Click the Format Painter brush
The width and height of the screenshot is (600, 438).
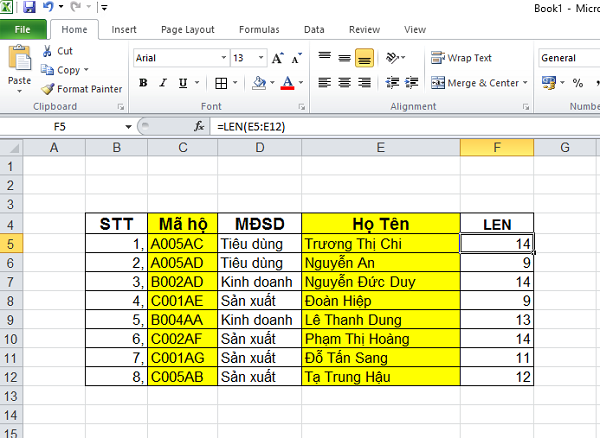(x=48, y=89)
